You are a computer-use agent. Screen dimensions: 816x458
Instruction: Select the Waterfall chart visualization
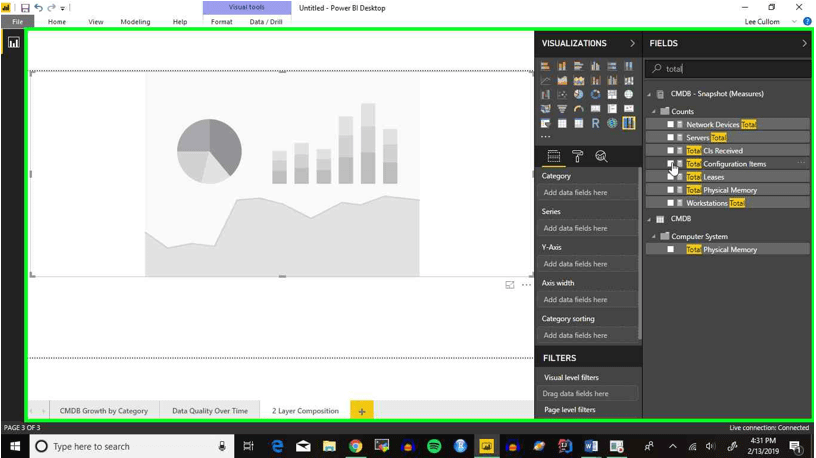[545, 94]
